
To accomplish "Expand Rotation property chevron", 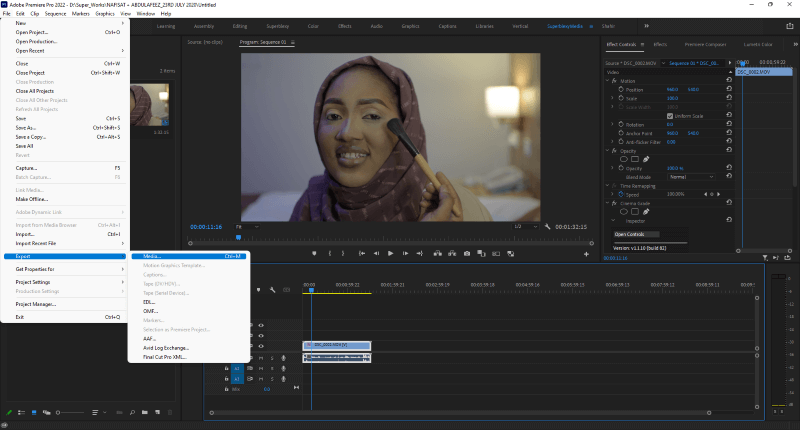I will tap(612, 124).
